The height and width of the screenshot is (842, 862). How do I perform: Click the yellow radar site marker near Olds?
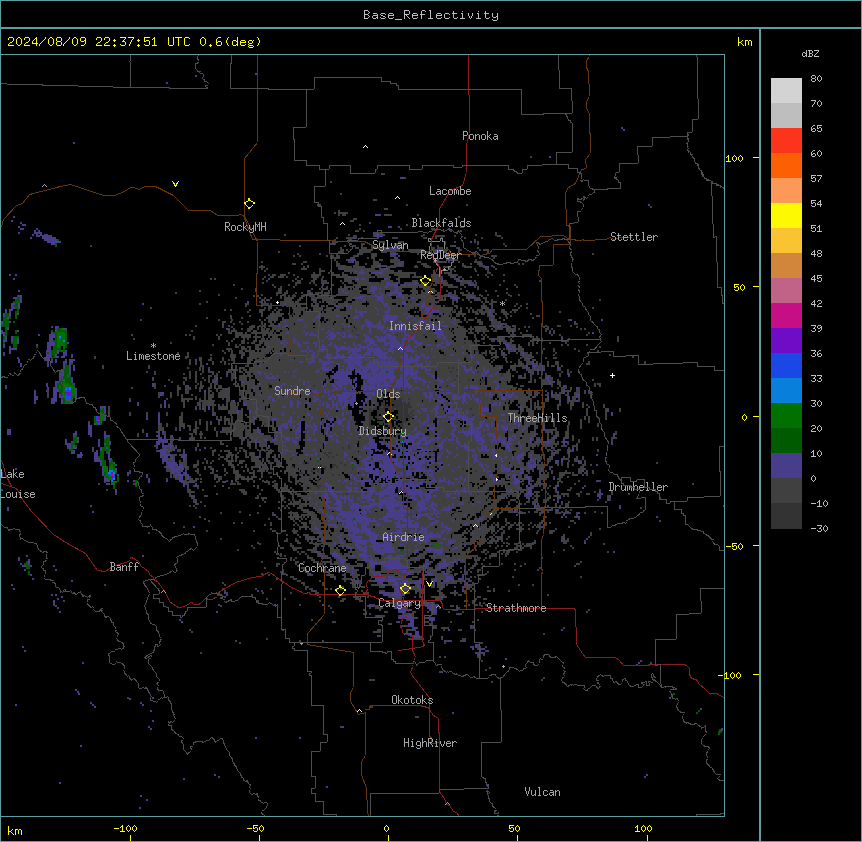pos(389,417)
